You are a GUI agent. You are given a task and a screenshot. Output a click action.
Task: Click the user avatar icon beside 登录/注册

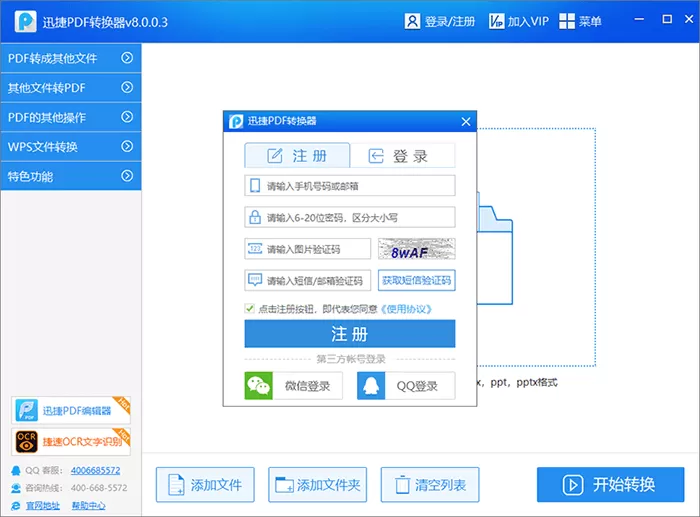click(412, 21)
